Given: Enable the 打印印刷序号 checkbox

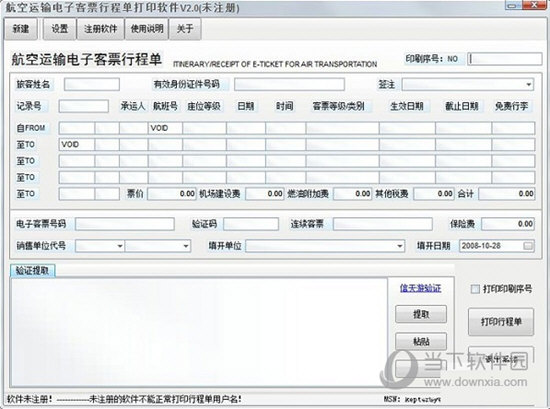Looking at the screenshot, I should [x=475, y=289].
